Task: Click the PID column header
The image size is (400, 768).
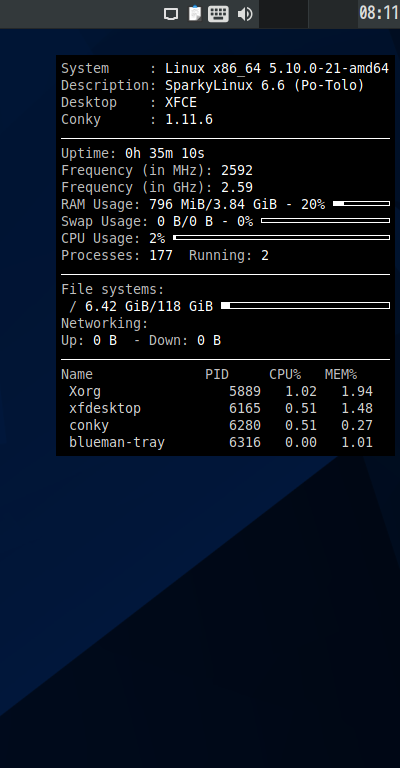Action: pyautogui.click(x=217, y=375)
